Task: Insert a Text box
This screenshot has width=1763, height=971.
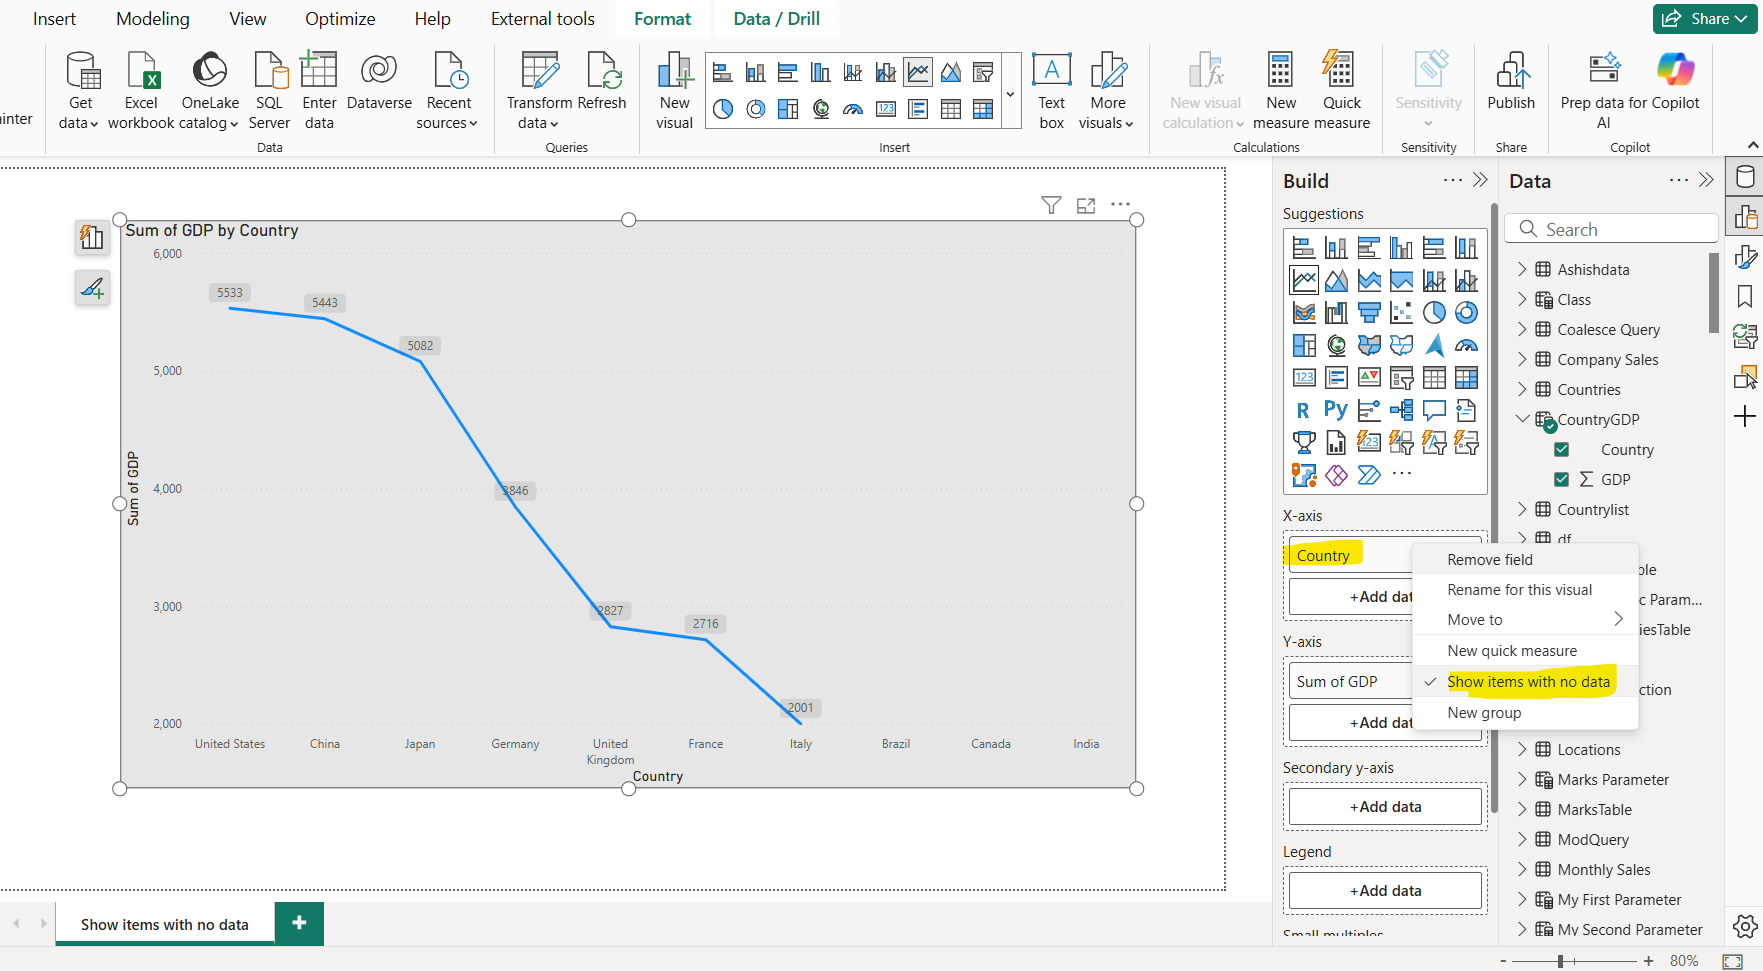Action: click(1051, 90)
